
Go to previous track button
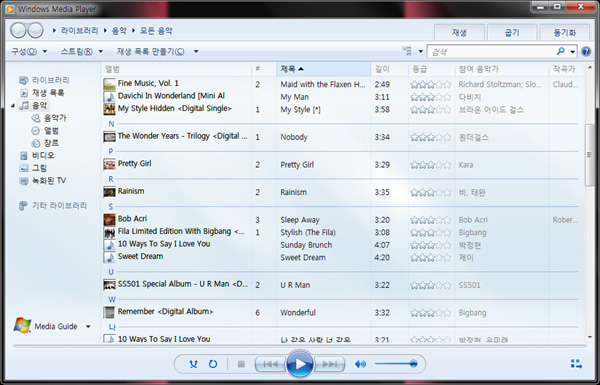[x=271, y=364]
